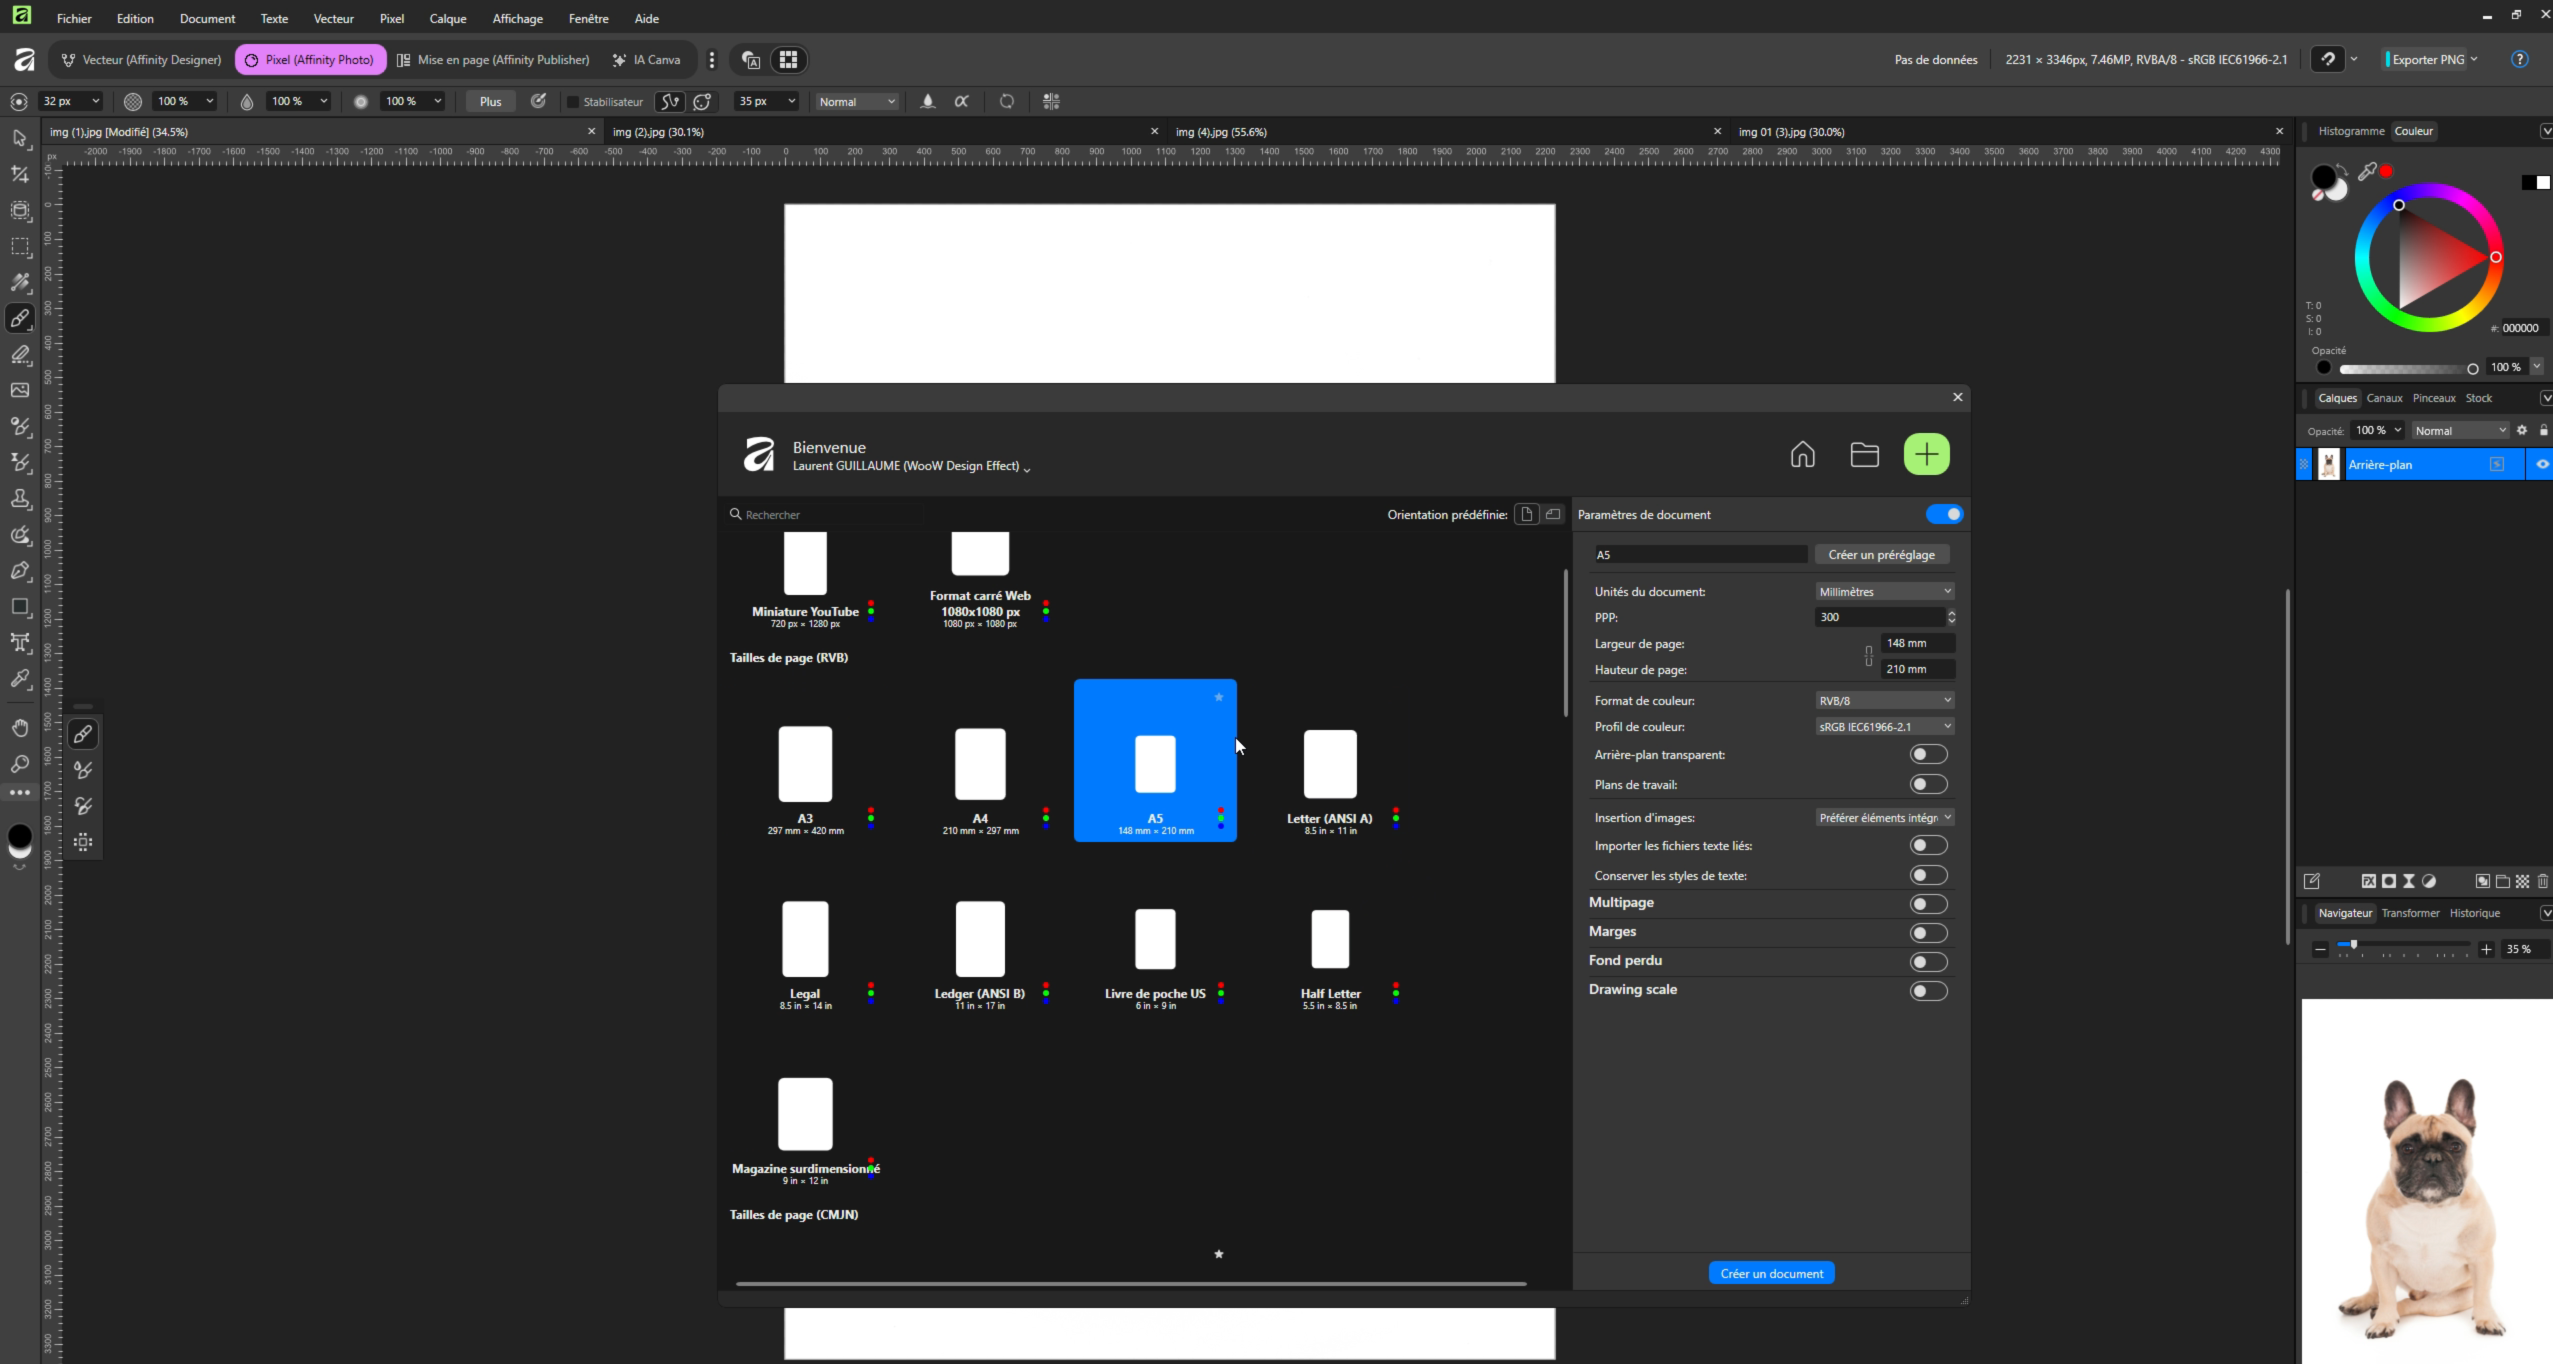
Task: Choose the hand View tool
Action: (20, 728)
